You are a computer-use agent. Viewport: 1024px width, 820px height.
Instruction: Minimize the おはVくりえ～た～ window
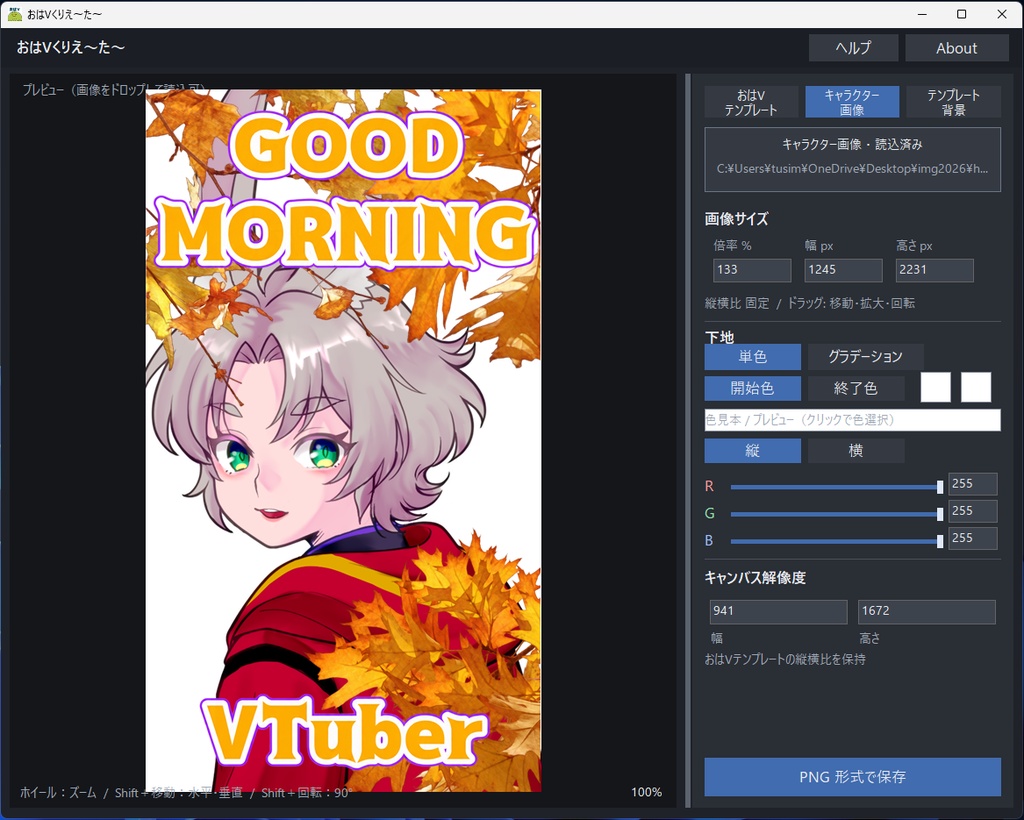point(922,14)
